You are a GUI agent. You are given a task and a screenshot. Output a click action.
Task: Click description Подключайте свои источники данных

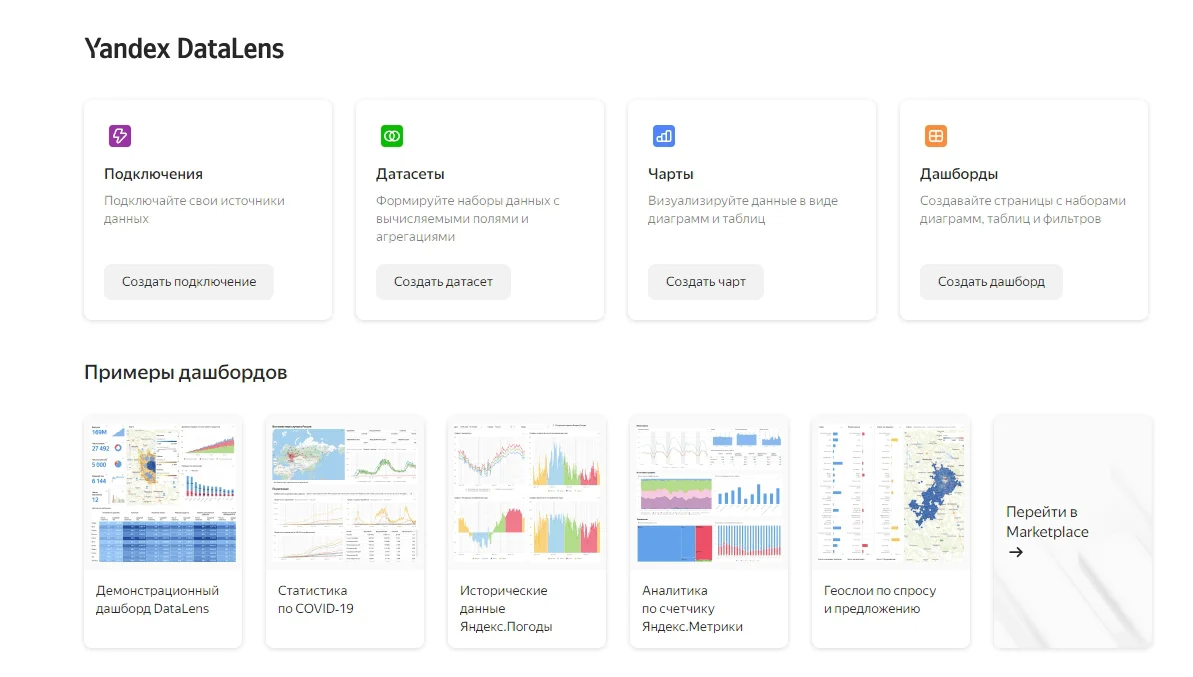click(194, 209)
